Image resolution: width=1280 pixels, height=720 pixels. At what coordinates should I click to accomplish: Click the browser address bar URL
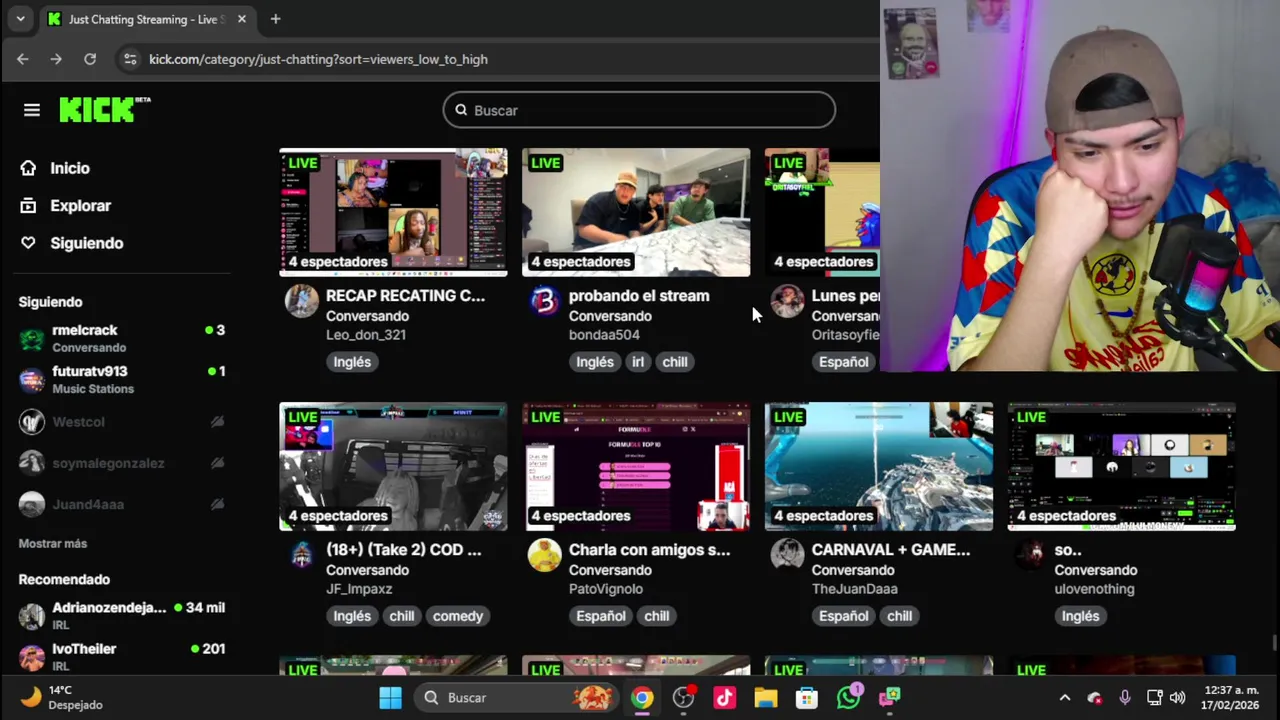click(x=318, y=59)
